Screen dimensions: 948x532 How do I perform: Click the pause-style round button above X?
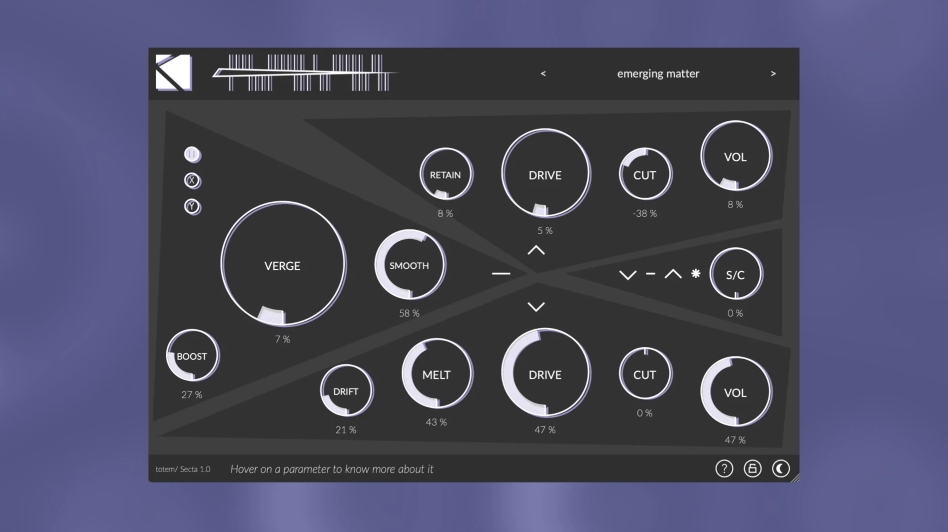click(x=193, y=154)
